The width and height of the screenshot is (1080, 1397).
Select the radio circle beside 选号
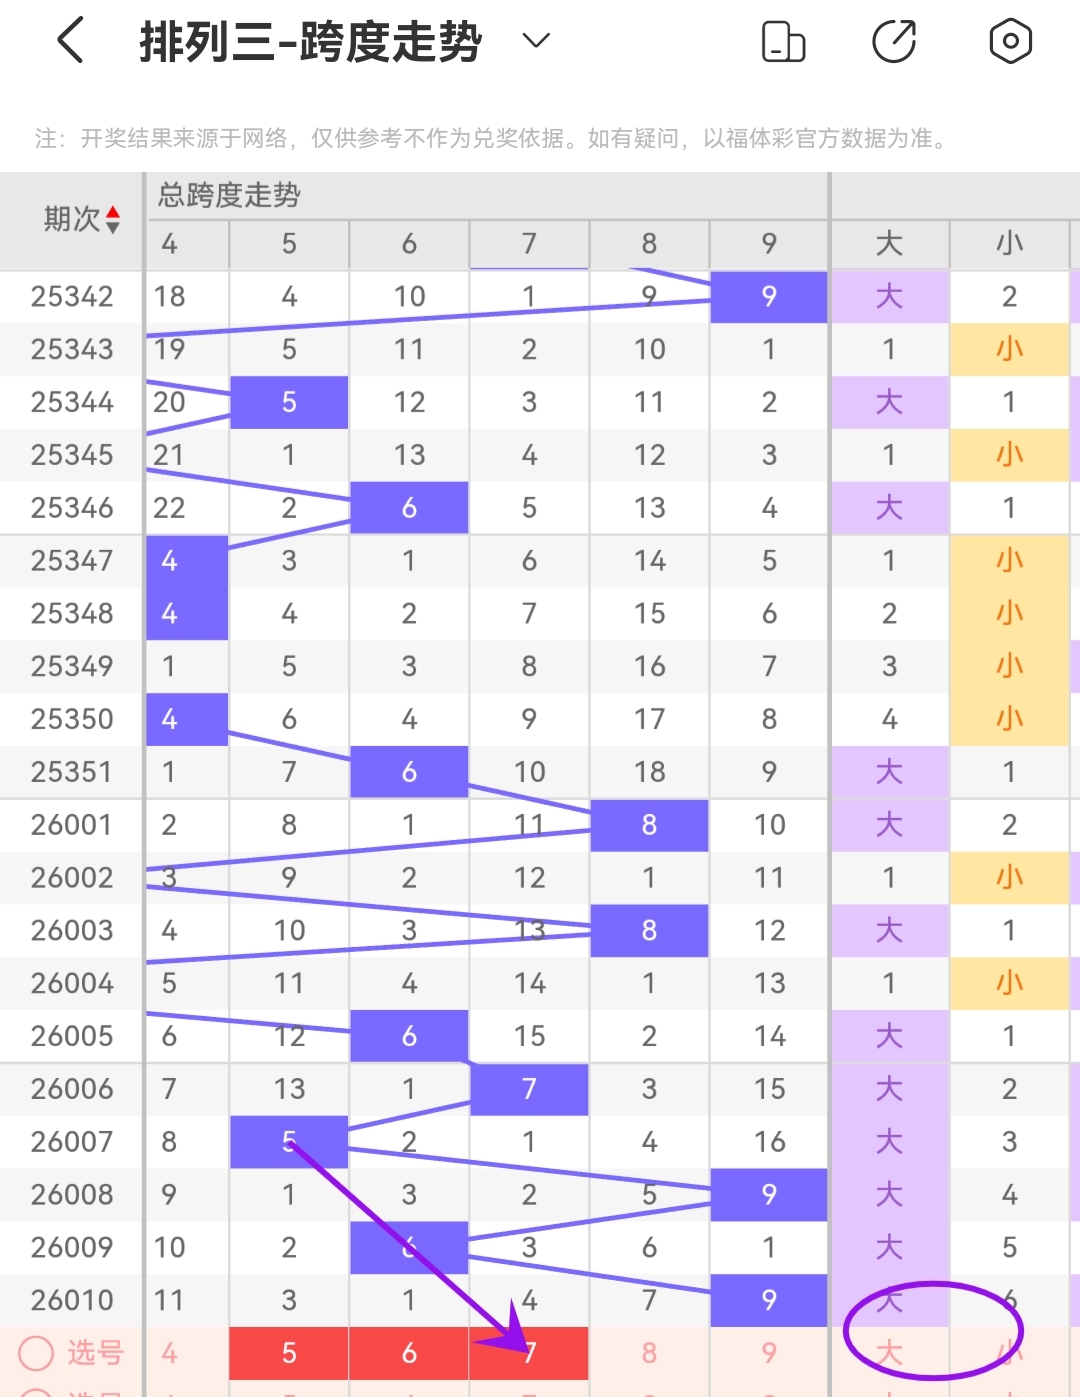tap(35, 1353)
